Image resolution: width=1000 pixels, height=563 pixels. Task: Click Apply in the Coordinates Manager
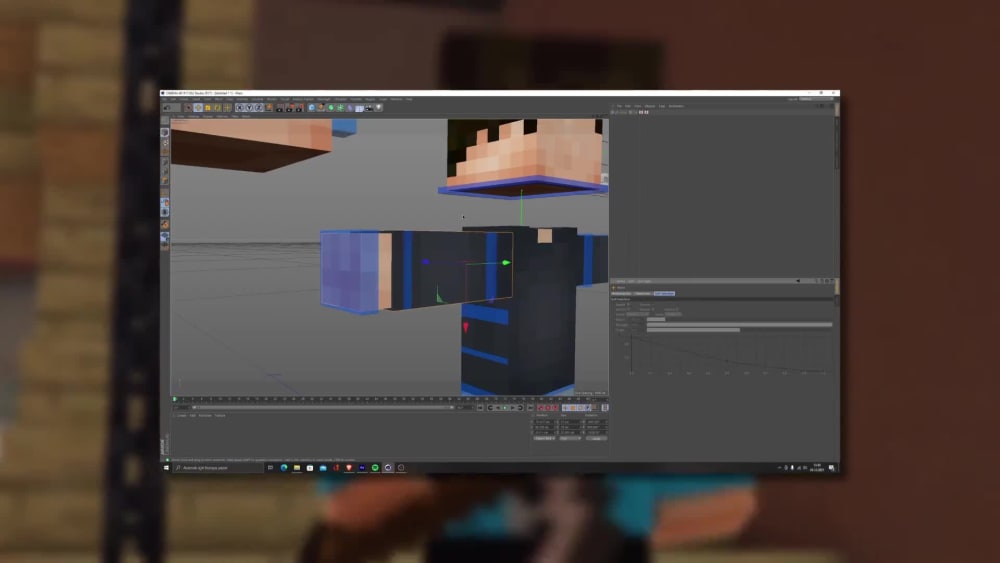pos(596,438)
